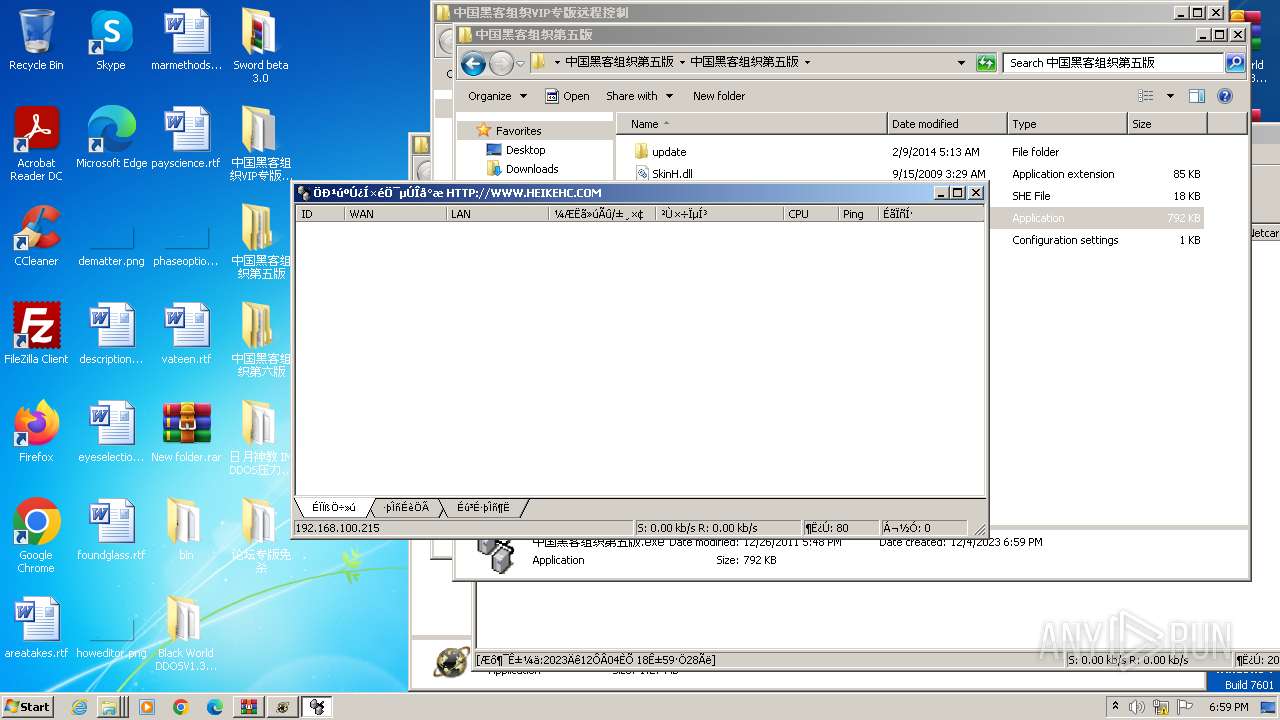Launch Skype from the desktop
The height and width of the screenshot is (720, 1280).
pos(111,40)
